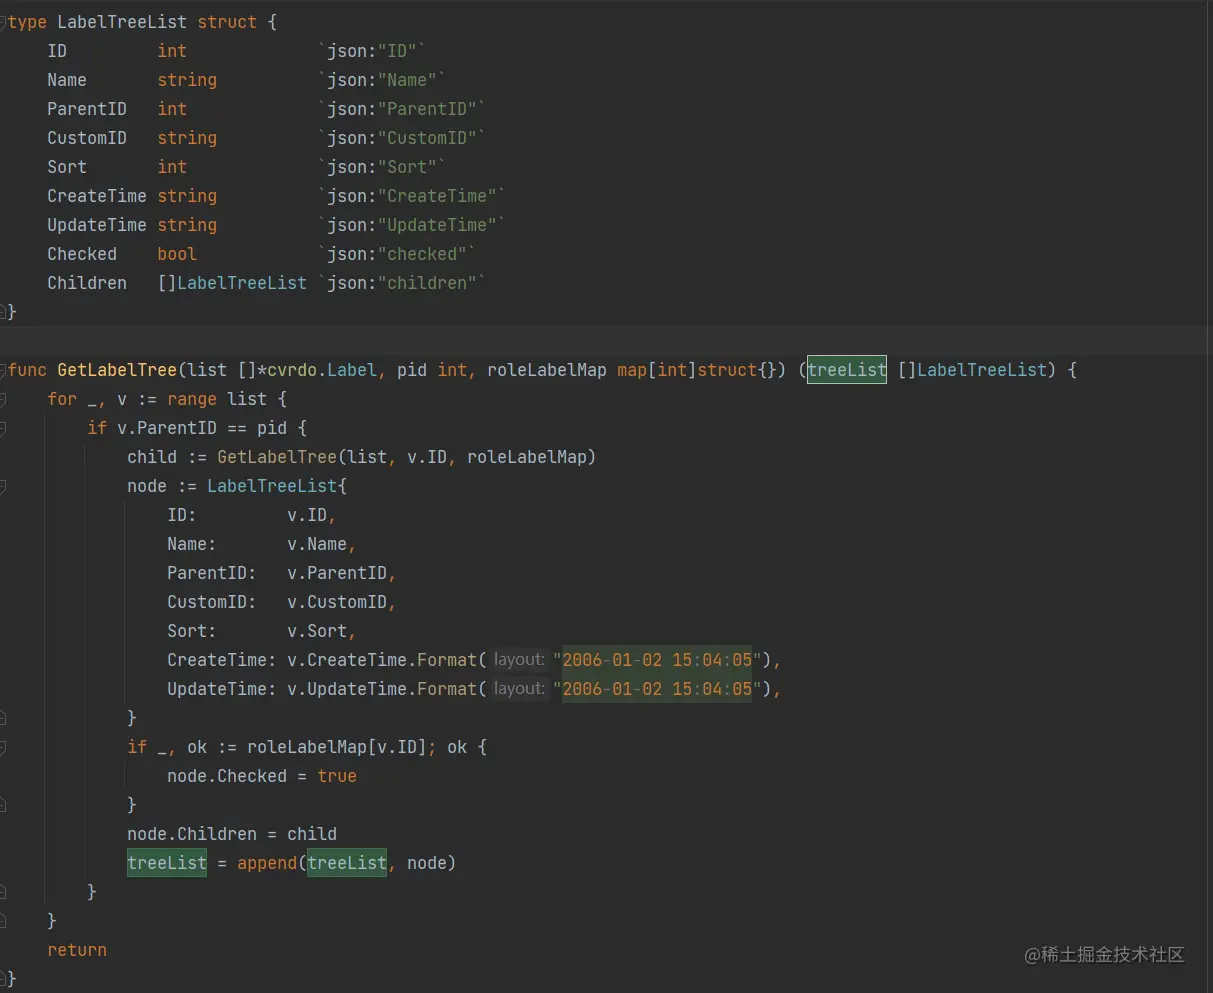
Task: Click the roleLabelMap[v.ID] lookup expression
Action: click(337, 747)
